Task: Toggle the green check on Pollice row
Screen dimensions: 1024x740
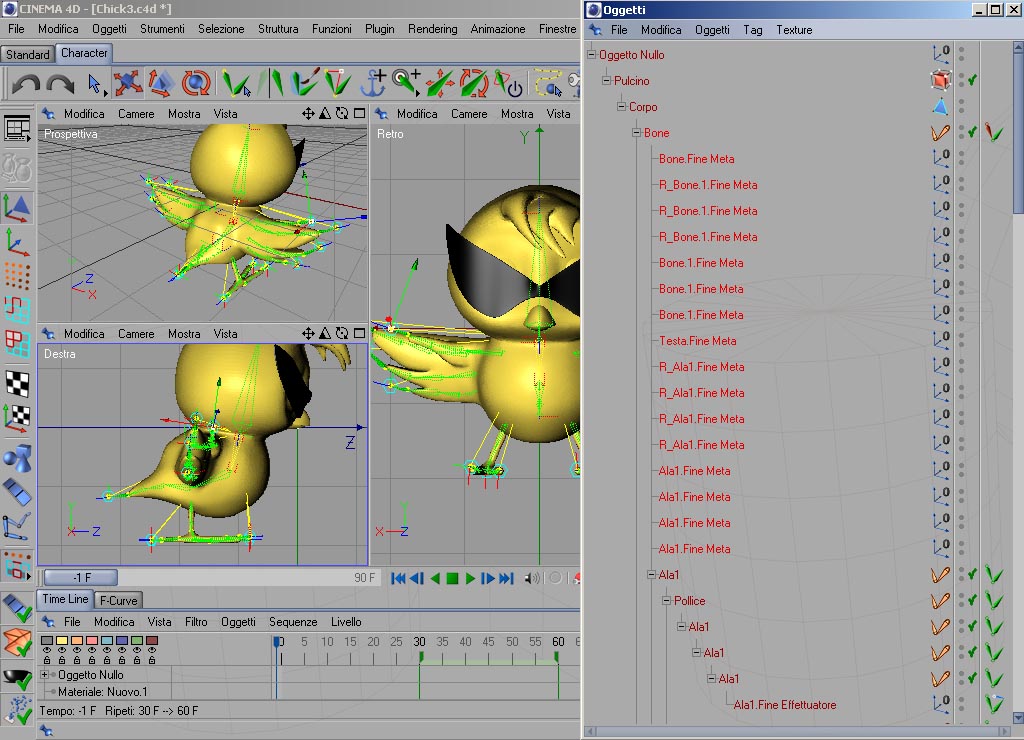Action: [972, 601]
